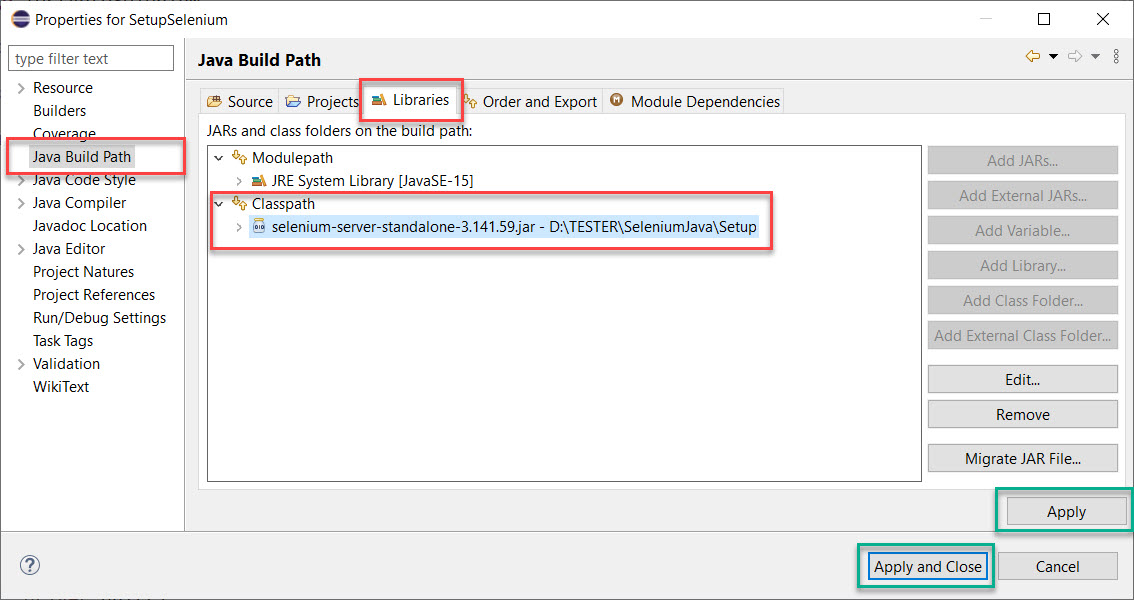Click the JRE System Library icon
The width and height of the screenshot is (1134, 600).
pos(259,181)
